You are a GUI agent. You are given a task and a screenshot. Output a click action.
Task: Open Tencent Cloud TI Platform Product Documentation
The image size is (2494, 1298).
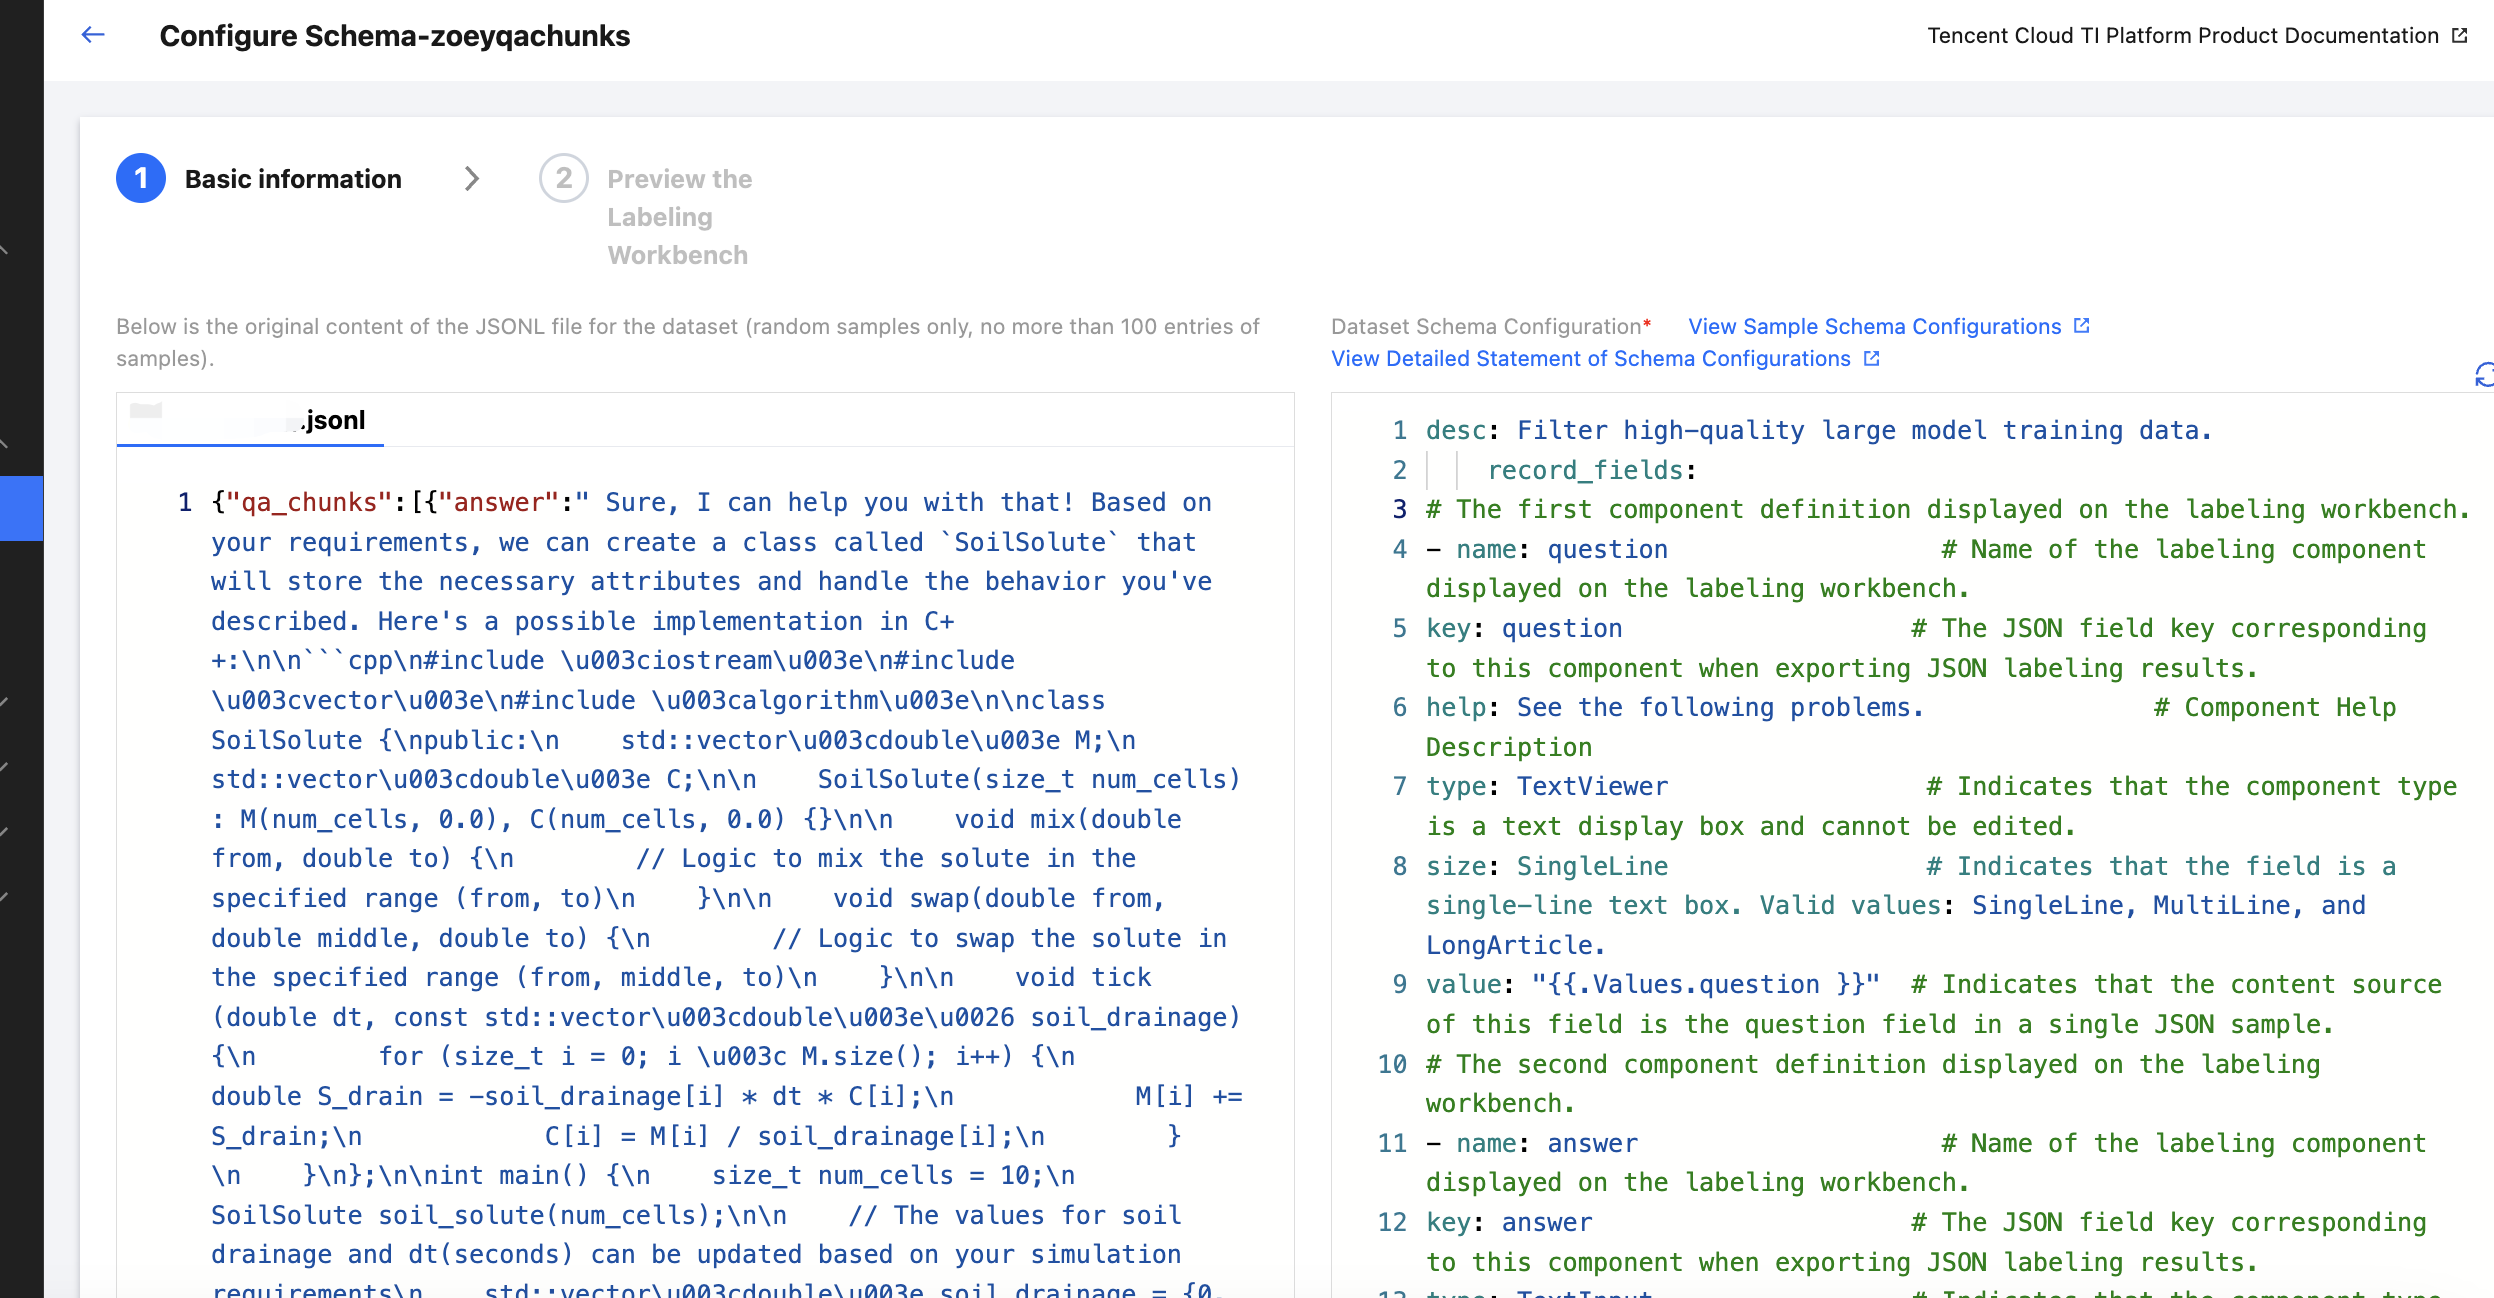coord(2182,35)
